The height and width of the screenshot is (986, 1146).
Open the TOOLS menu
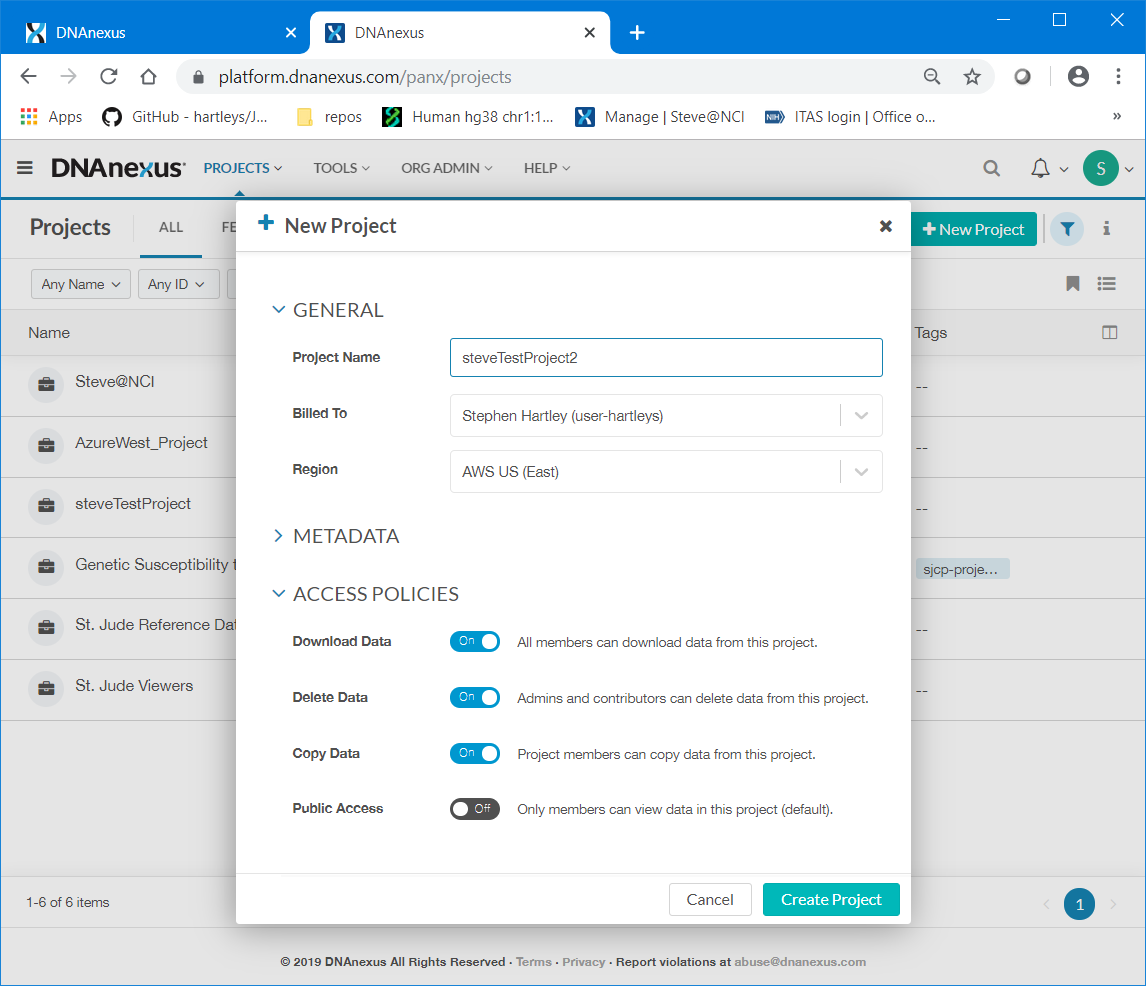(x=341, y=168)
